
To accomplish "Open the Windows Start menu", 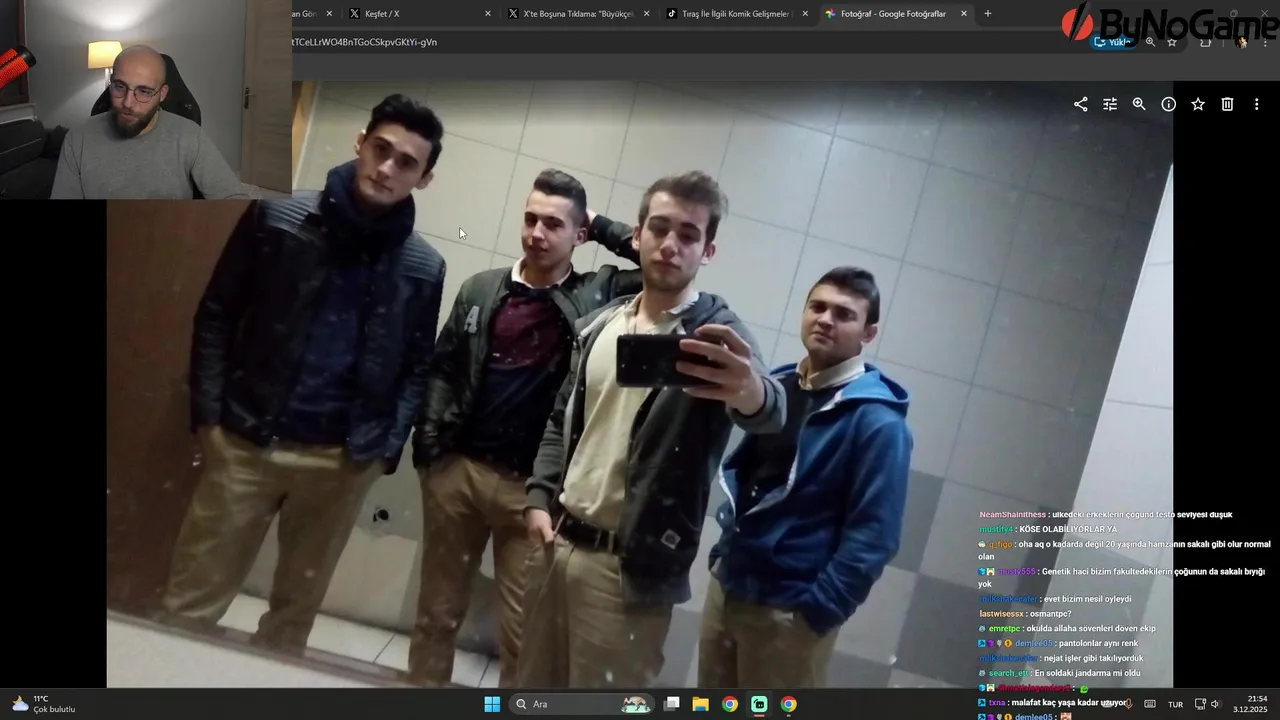I will [492, 704].
